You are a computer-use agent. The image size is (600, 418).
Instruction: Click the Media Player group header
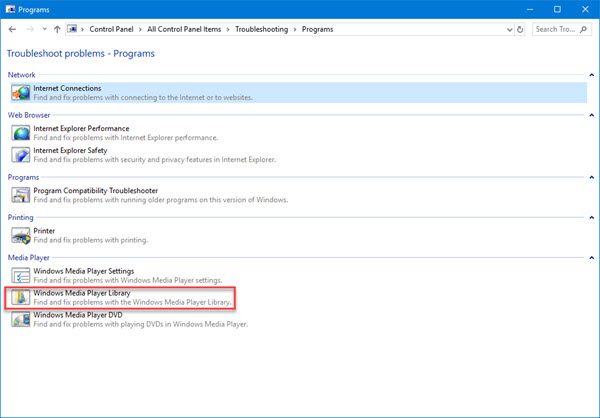pyautogui.click(x=29, y=258)
